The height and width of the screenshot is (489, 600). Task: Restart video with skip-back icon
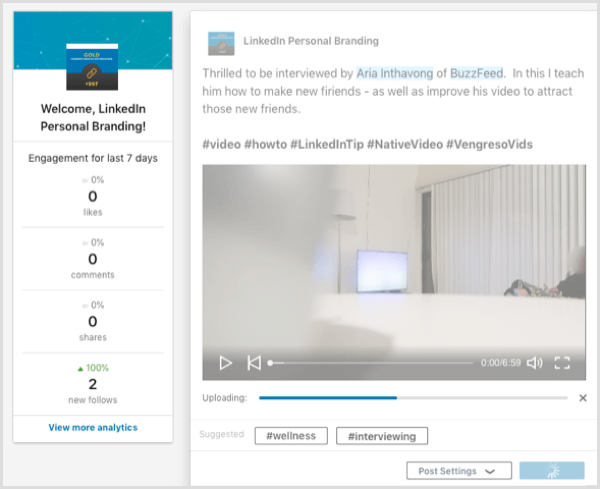(254, 363)
